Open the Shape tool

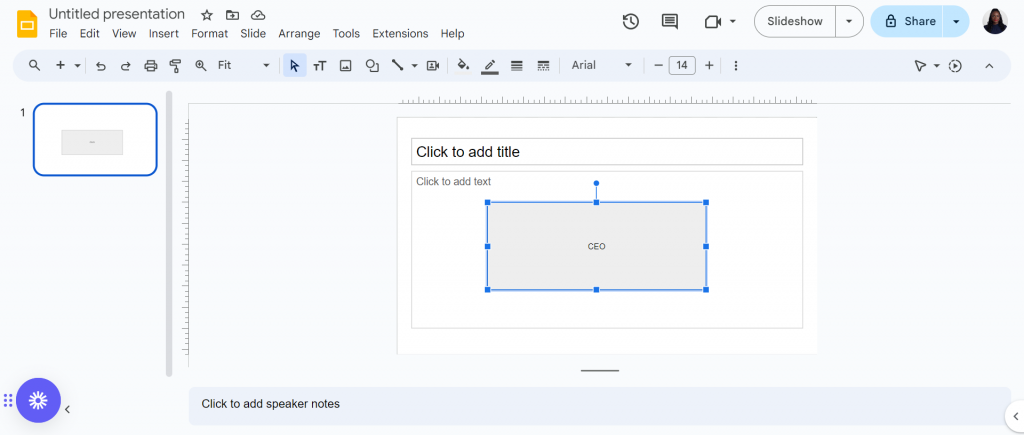372,65
